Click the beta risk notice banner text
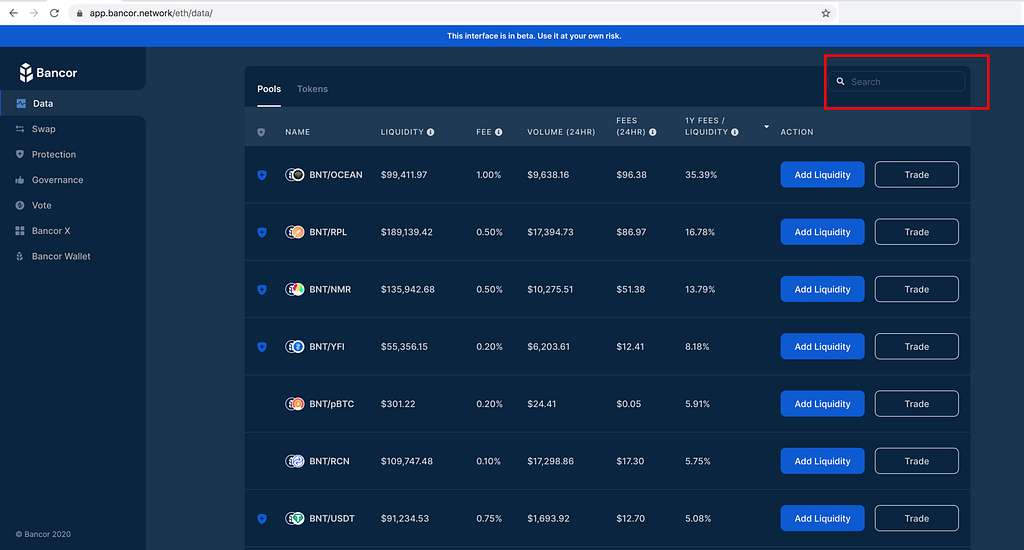Screen dimensions: 1024x550 pos(534,36)
